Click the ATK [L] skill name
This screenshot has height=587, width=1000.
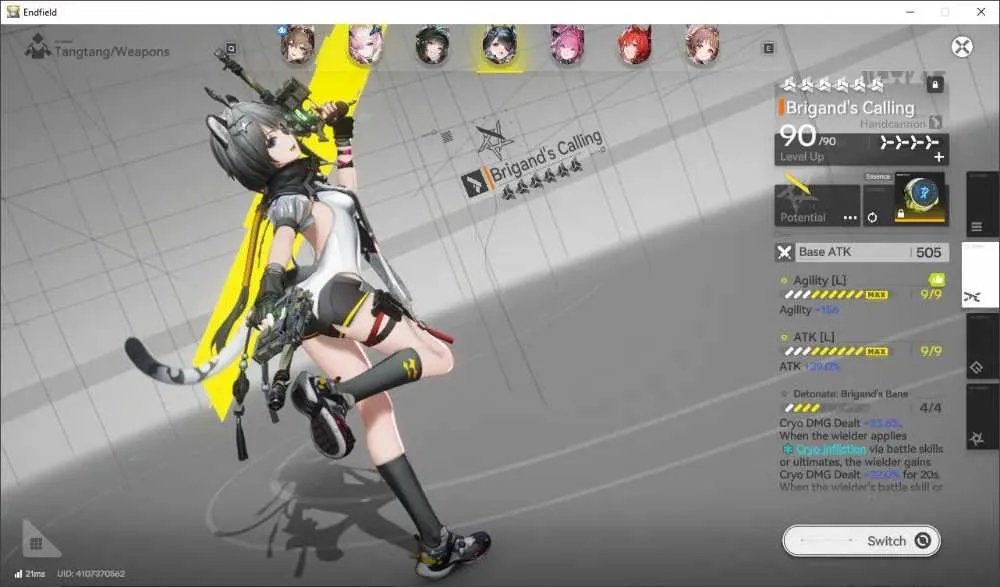pos(813,337)
